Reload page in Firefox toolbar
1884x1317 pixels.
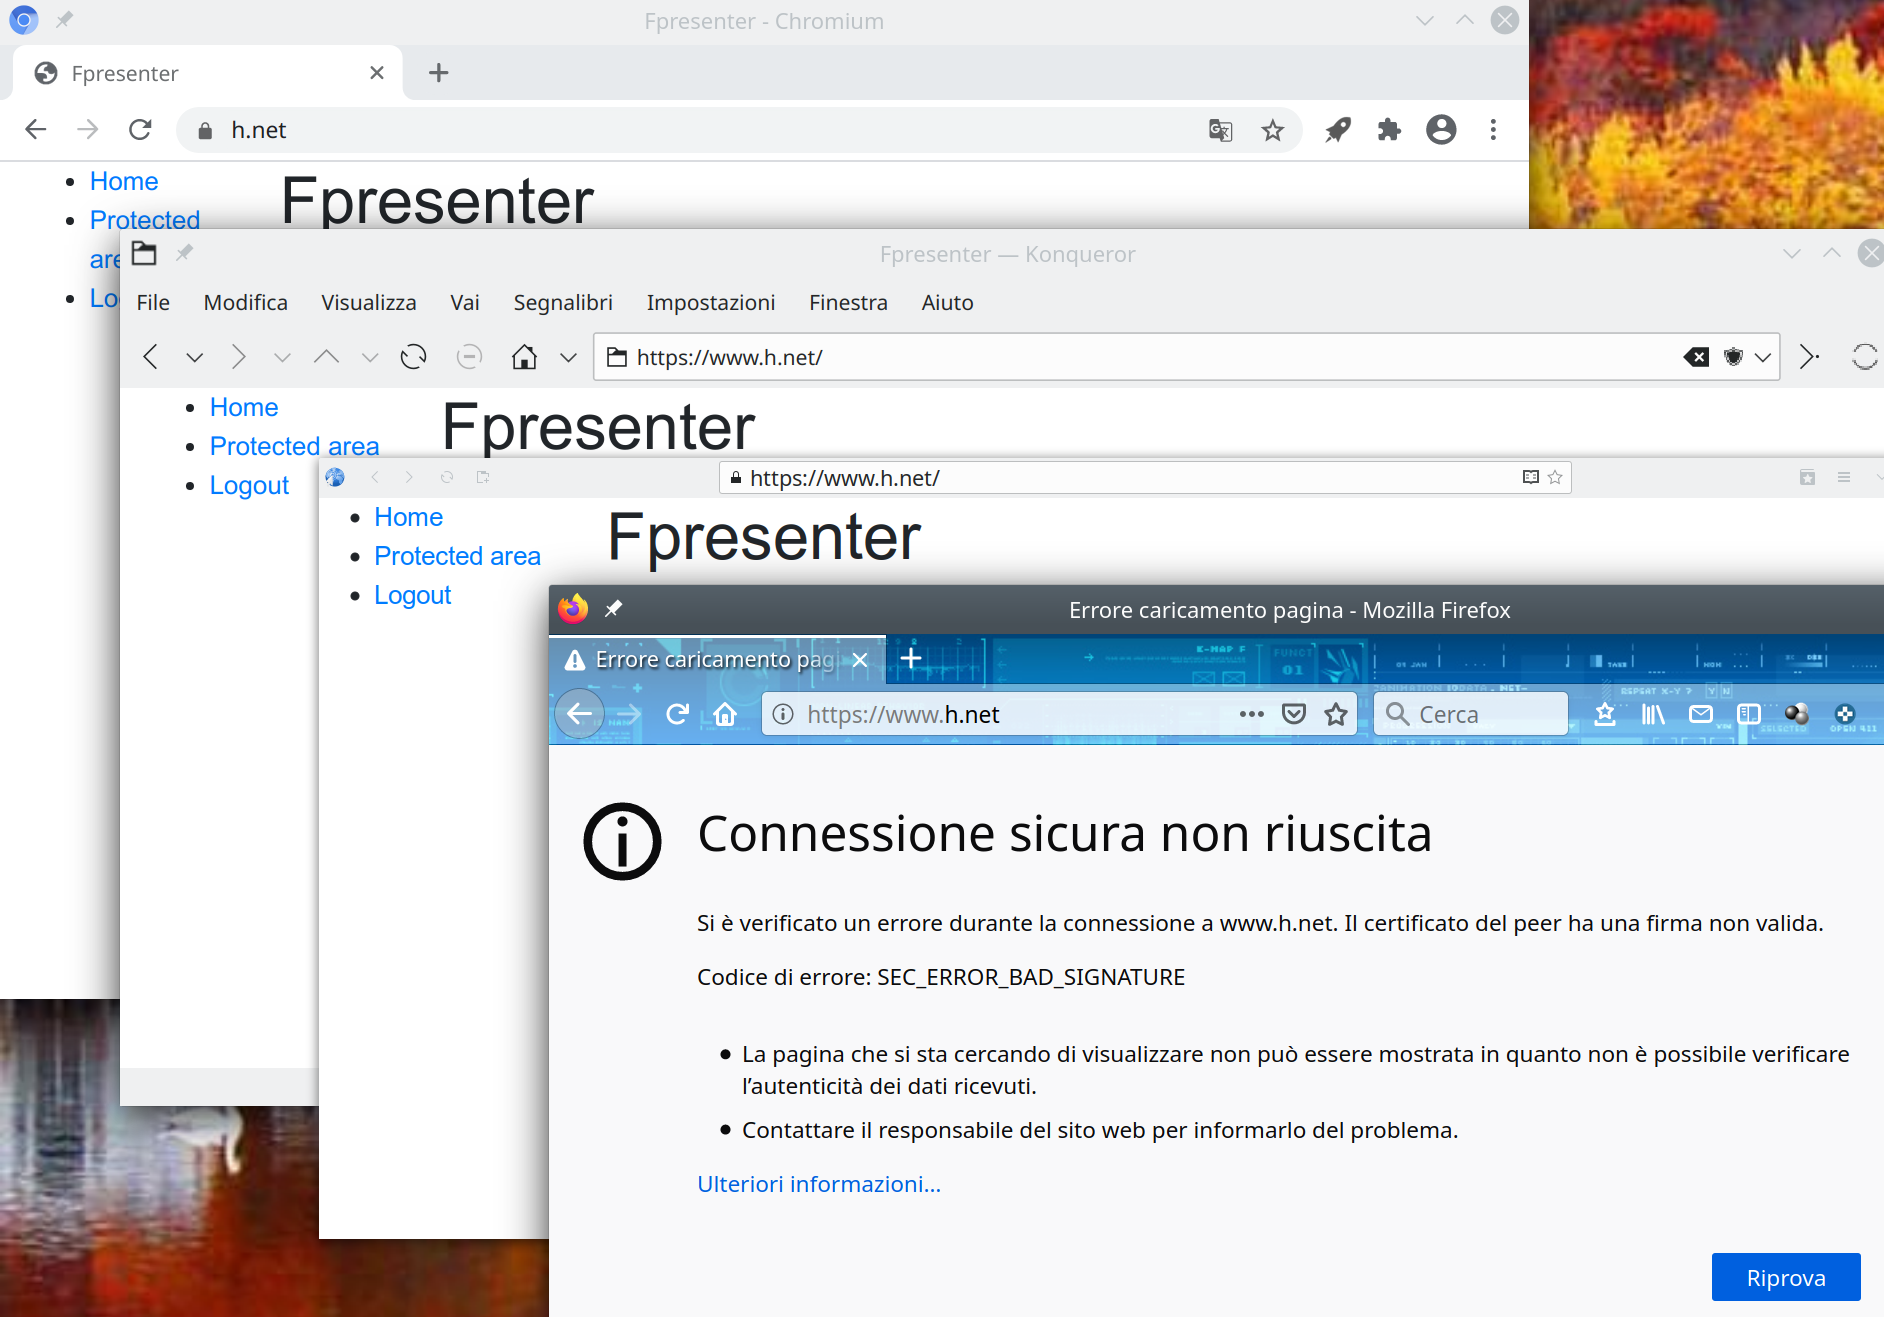(x=677, y=714)
